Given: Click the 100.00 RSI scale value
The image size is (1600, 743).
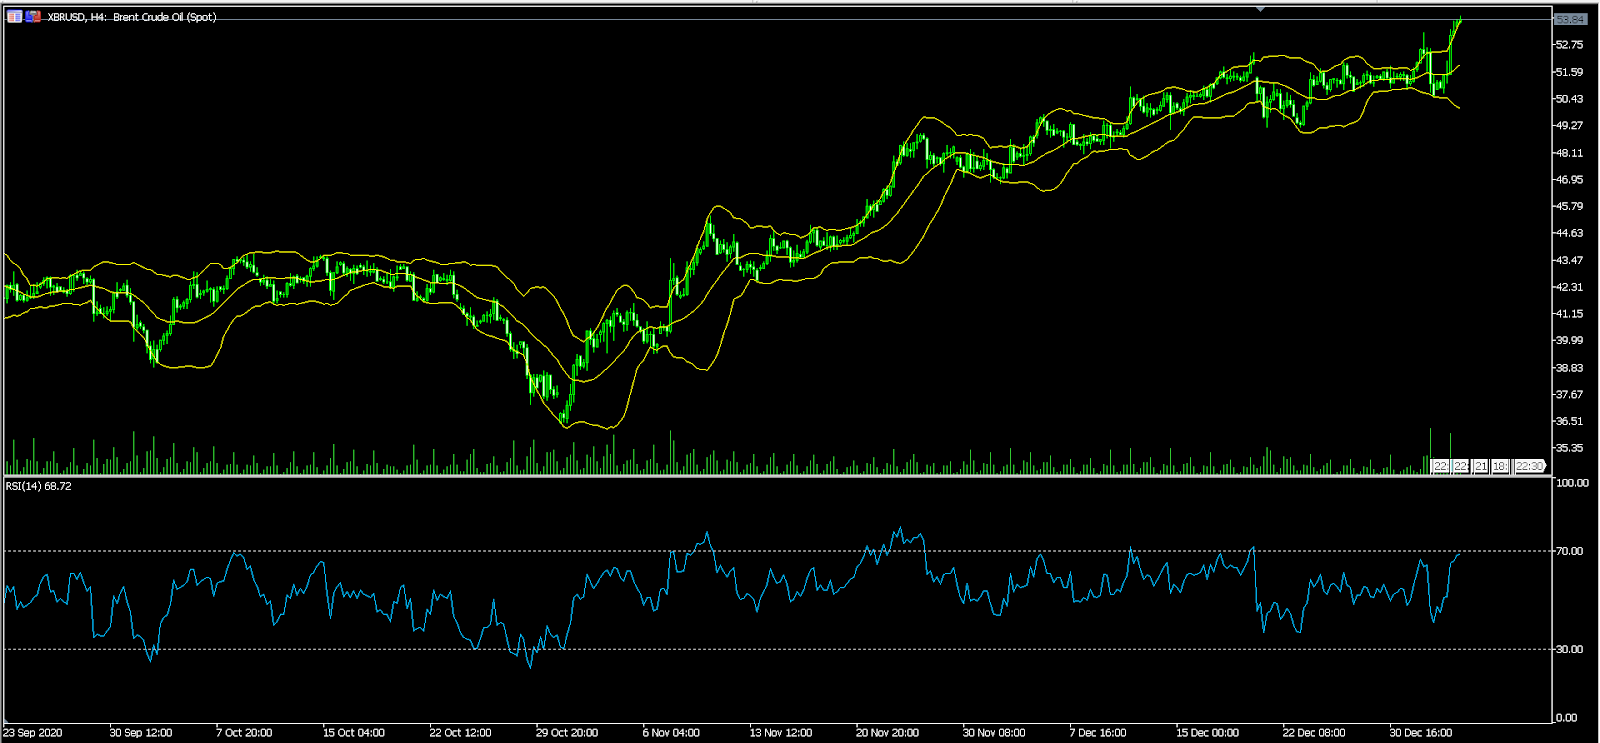Looking at the screenshot, I should 1572,483.
